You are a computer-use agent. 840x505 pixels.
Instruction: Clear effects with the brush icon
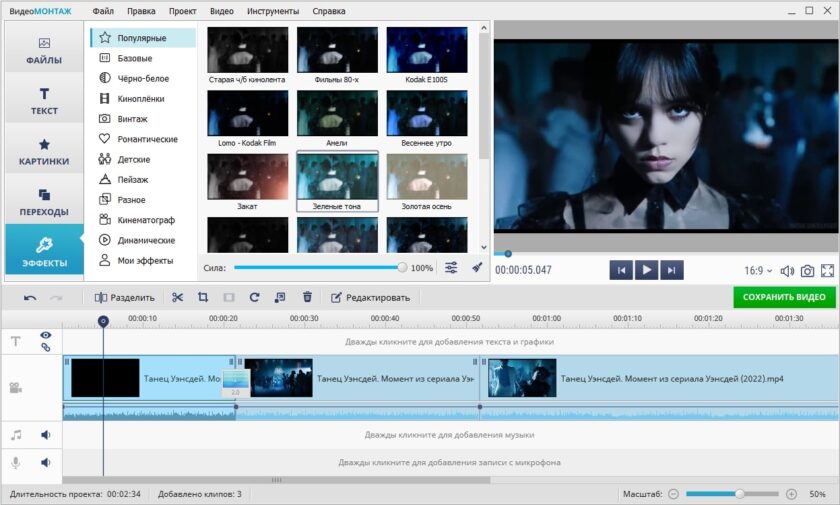click(x=477, y=268)
